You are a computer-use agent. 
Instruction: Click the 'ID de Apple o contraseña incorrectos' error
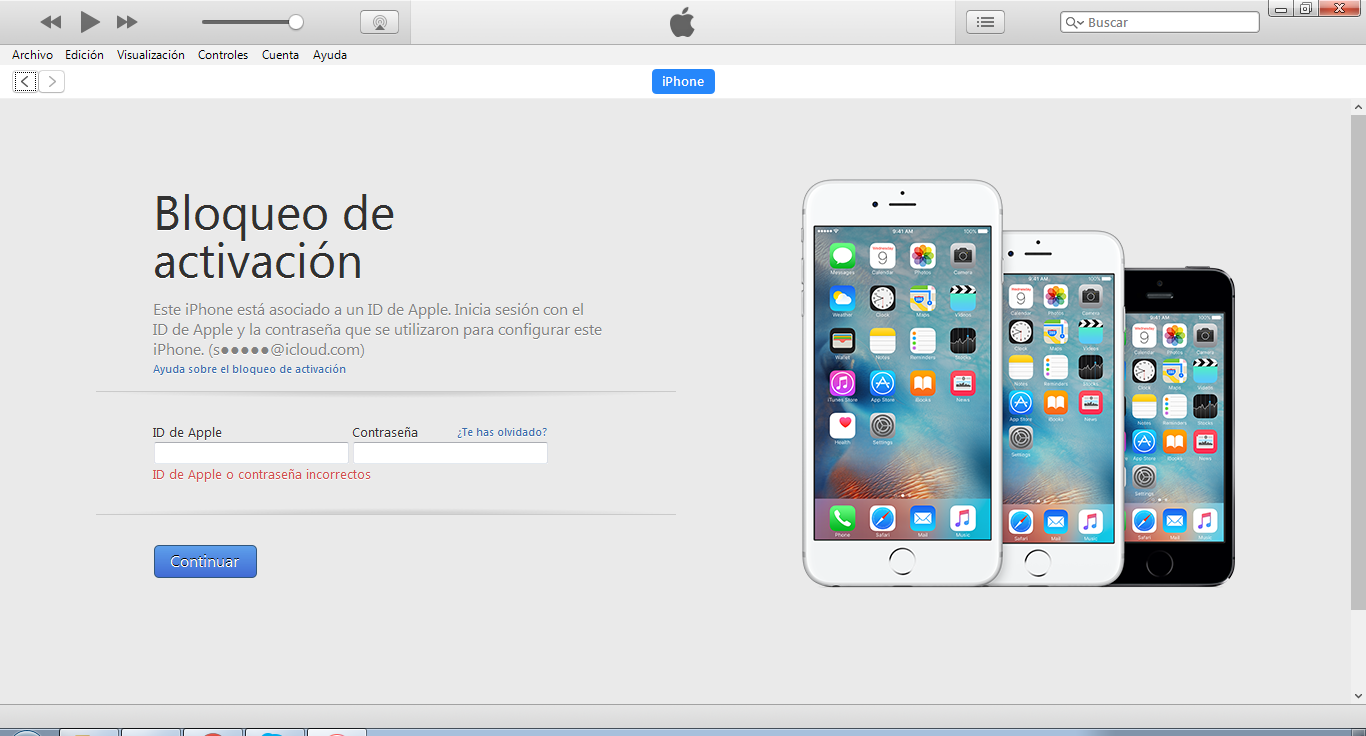coord(262,475)
